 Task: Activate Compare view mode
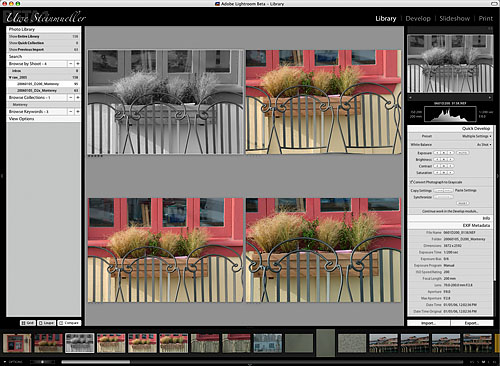coord(69,323)
